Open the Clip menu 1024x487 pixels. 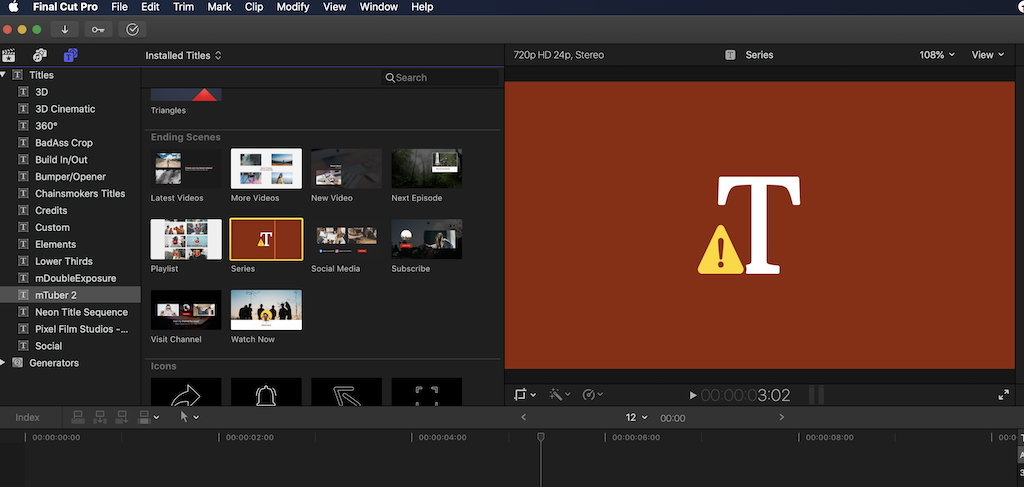(254, 7)
